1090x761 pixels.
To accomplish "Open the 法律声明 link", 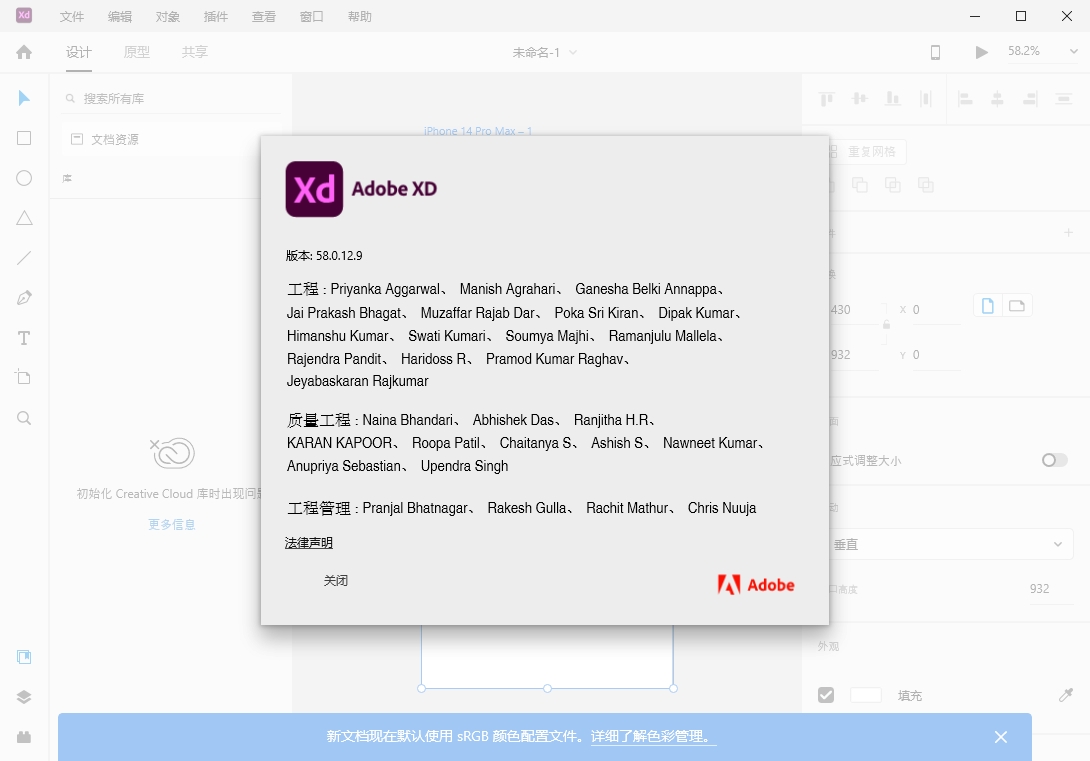I will 309,543.
